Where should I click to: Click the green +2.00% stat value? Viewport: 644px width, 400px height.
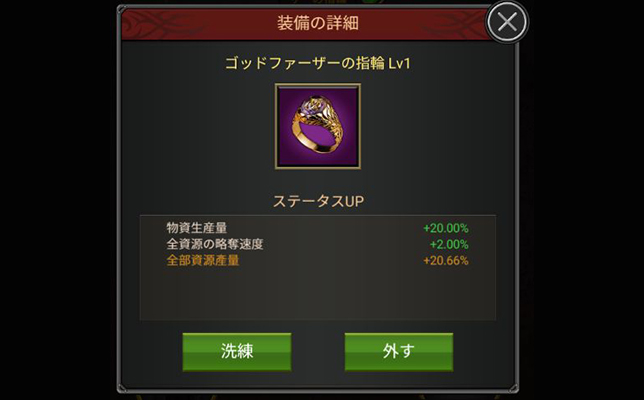tap(449, 244)
